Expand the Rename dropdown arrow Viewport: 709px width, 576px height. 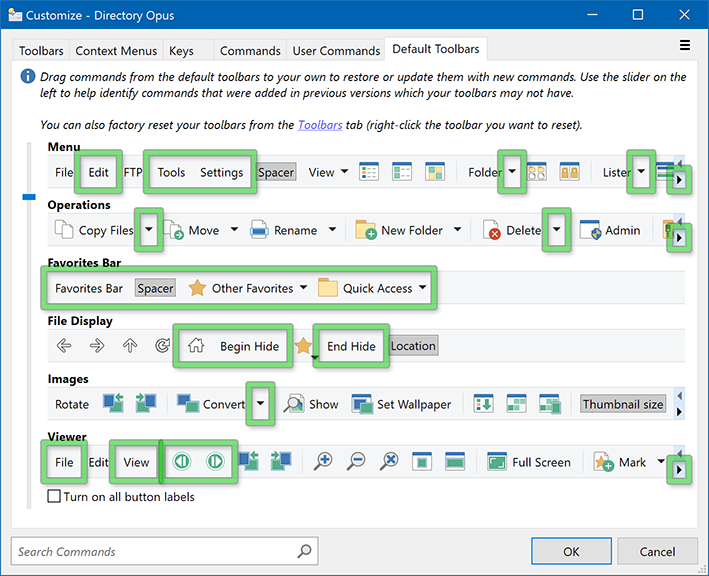point(332,229)
